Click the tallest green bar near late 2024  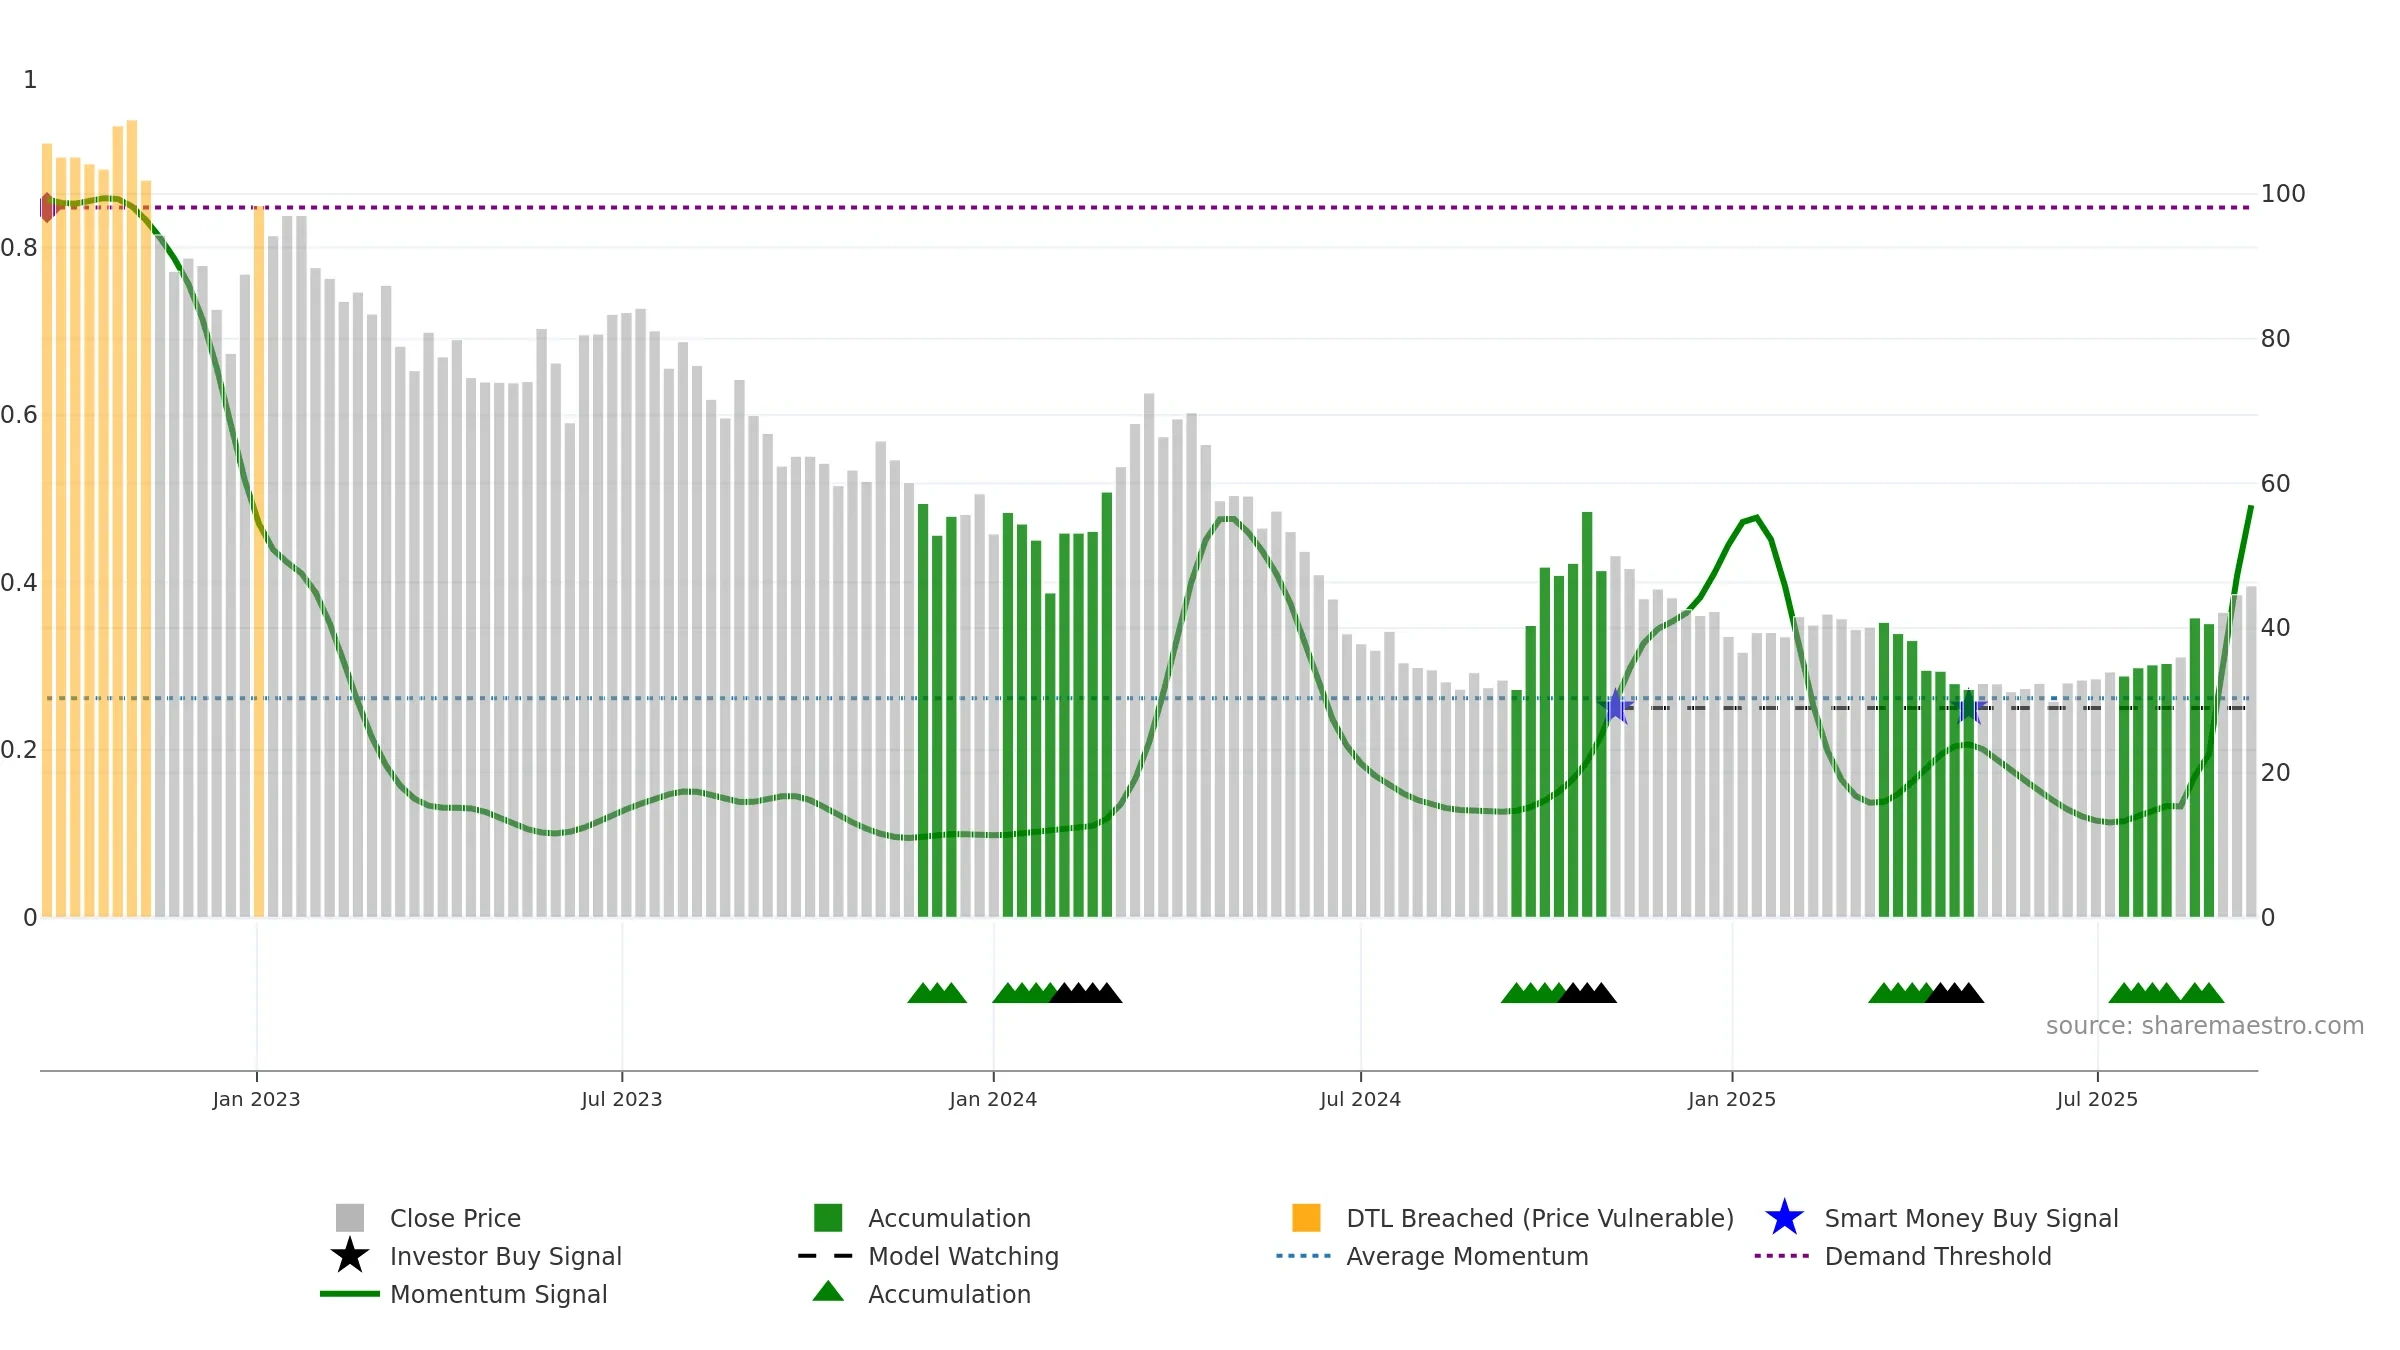1587,714
